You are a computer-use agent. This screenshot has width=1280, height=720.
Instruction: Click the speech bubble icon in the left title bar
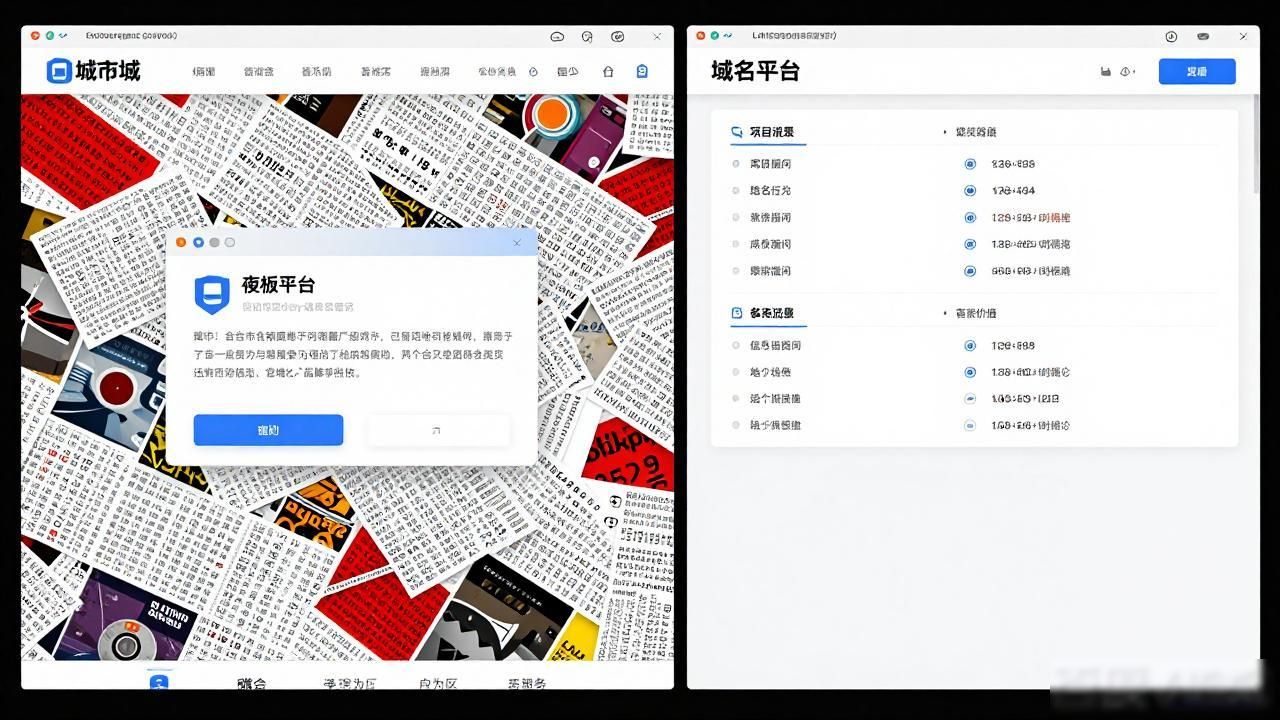tap(587, 36)
